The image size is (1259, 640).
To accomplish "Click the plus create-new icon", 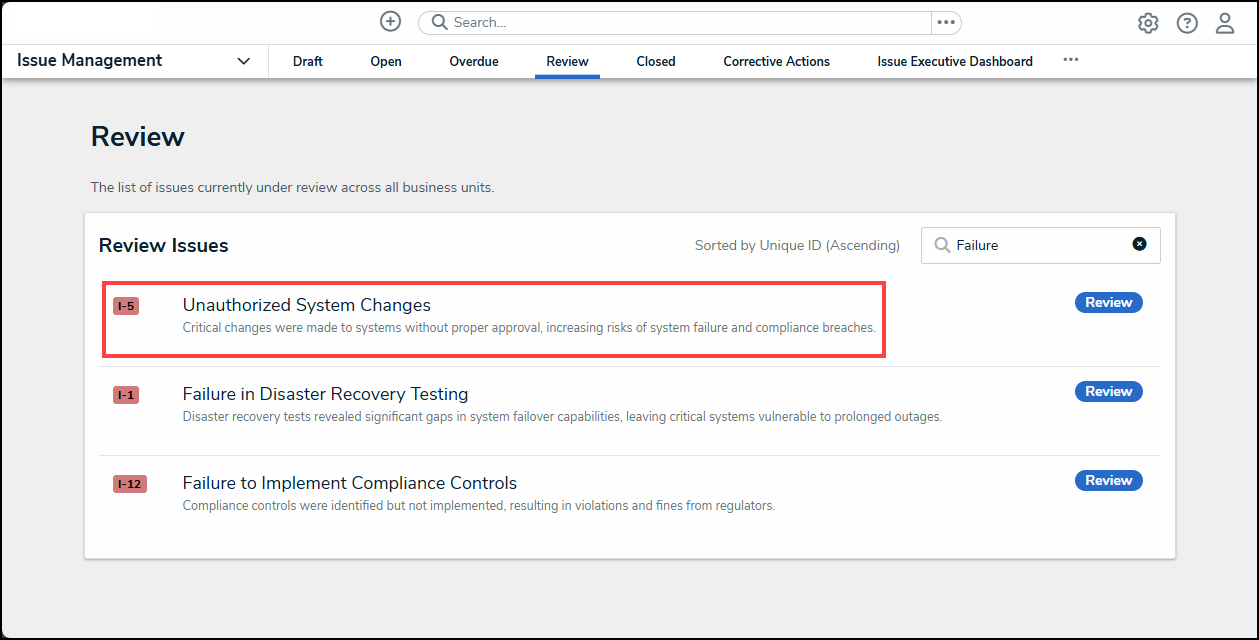I will [390, 22].
